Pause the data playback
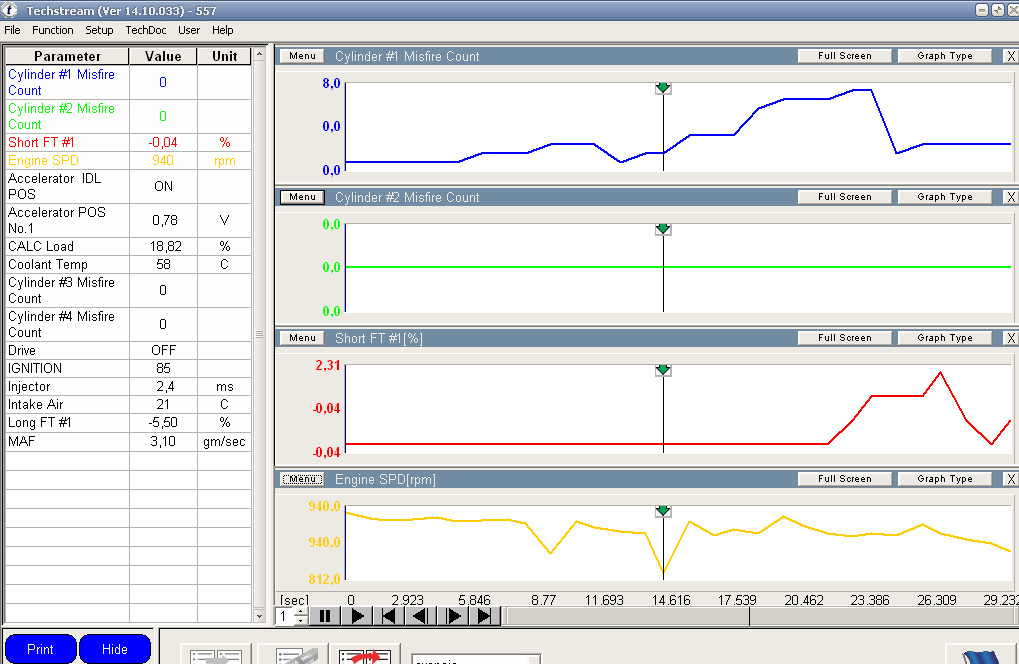 pyautogui.click(x=323, y=616)
